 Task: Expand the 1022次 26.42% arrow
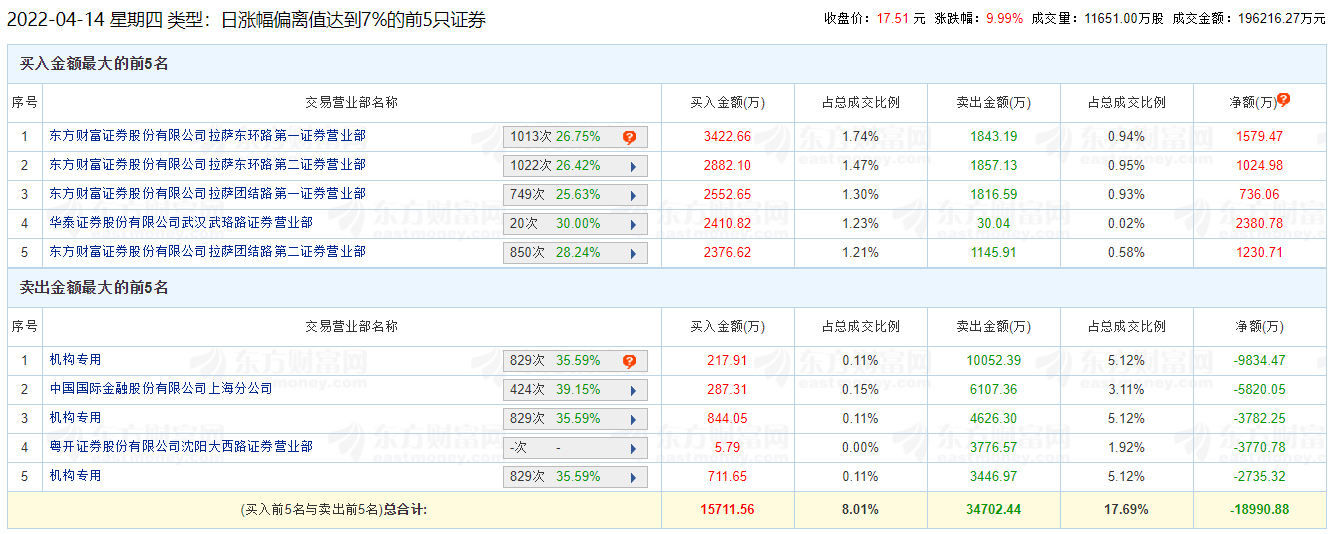tap(633, 167)
